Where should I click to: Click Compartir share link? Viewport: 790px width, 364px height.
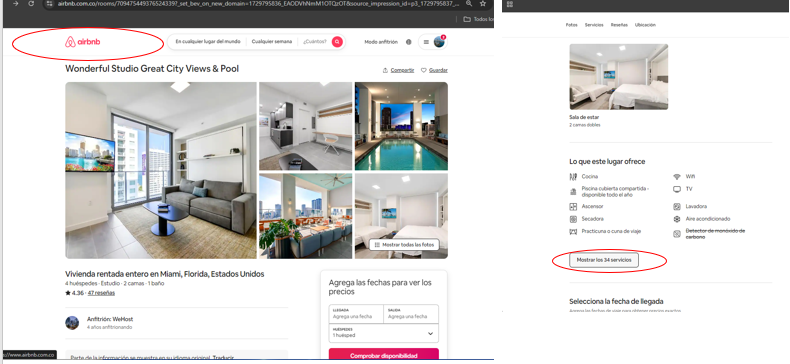pos(399,70)
